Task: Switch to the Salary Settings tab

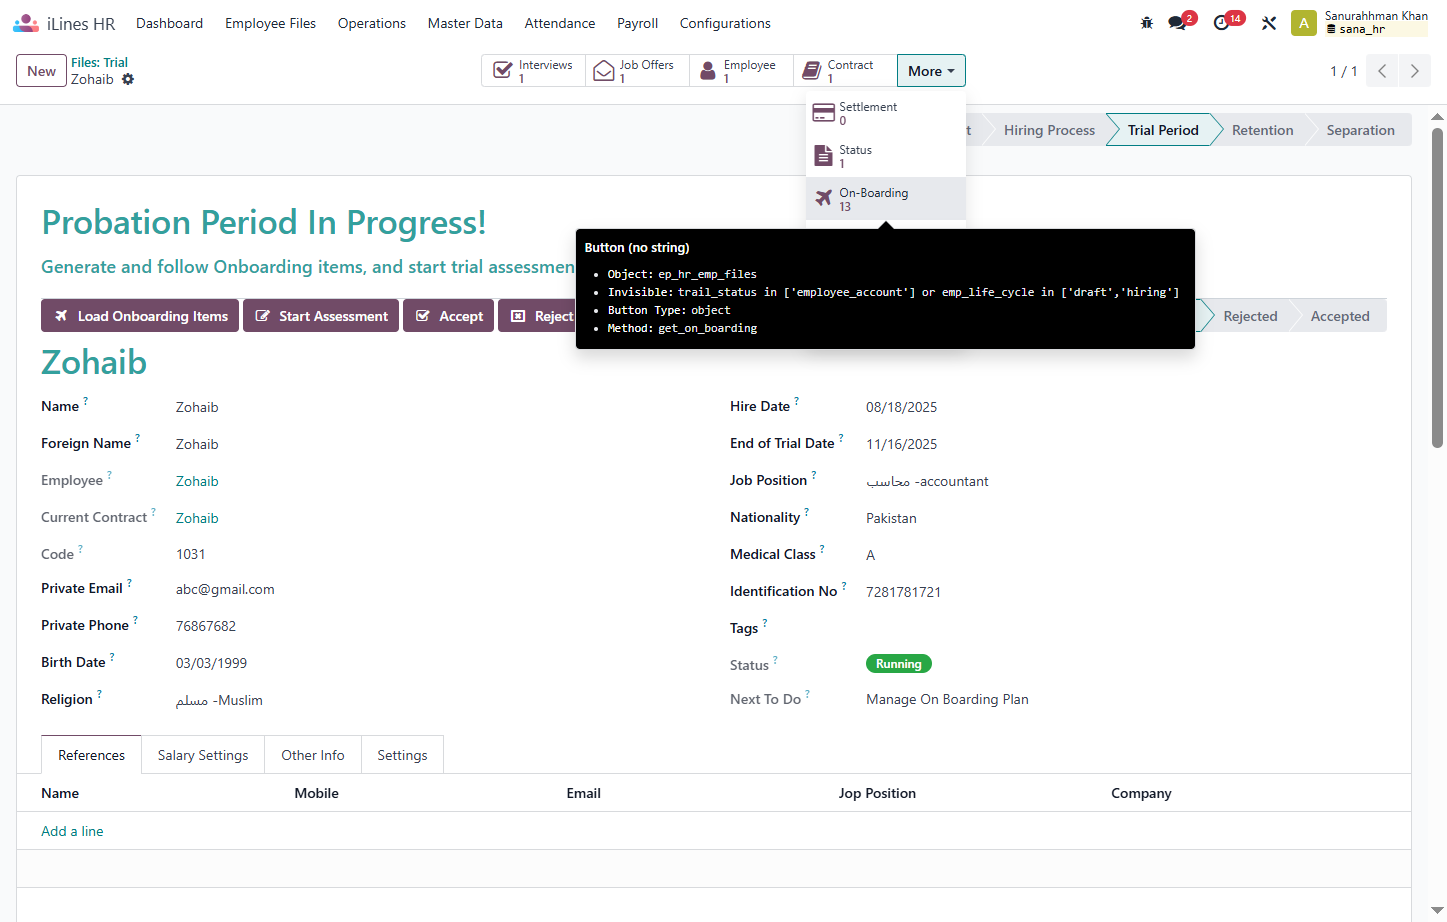Action: 203,755
